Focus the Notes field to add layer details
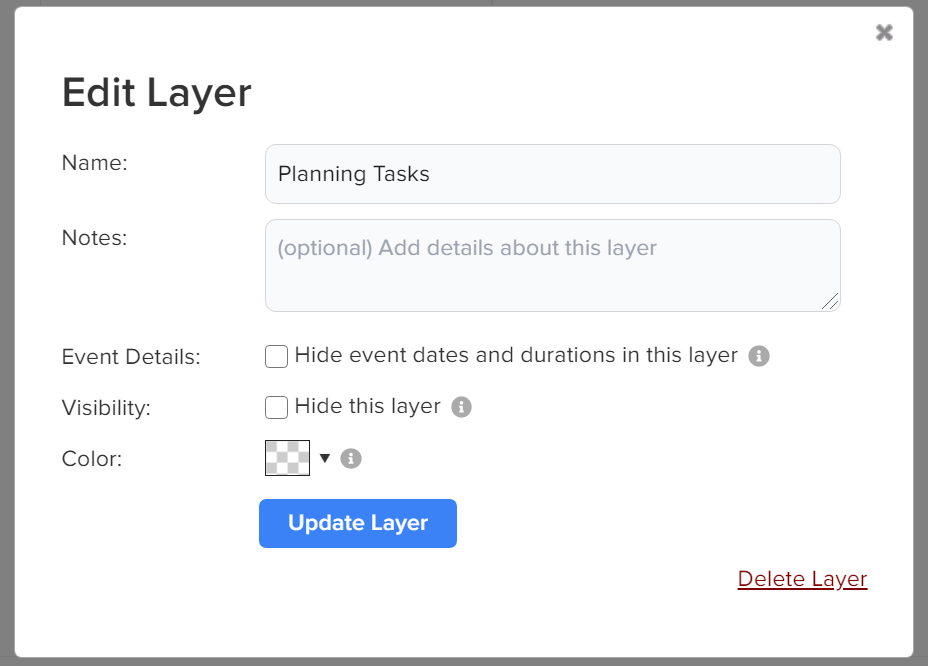 pyautogui.click(x=552, y=264)
